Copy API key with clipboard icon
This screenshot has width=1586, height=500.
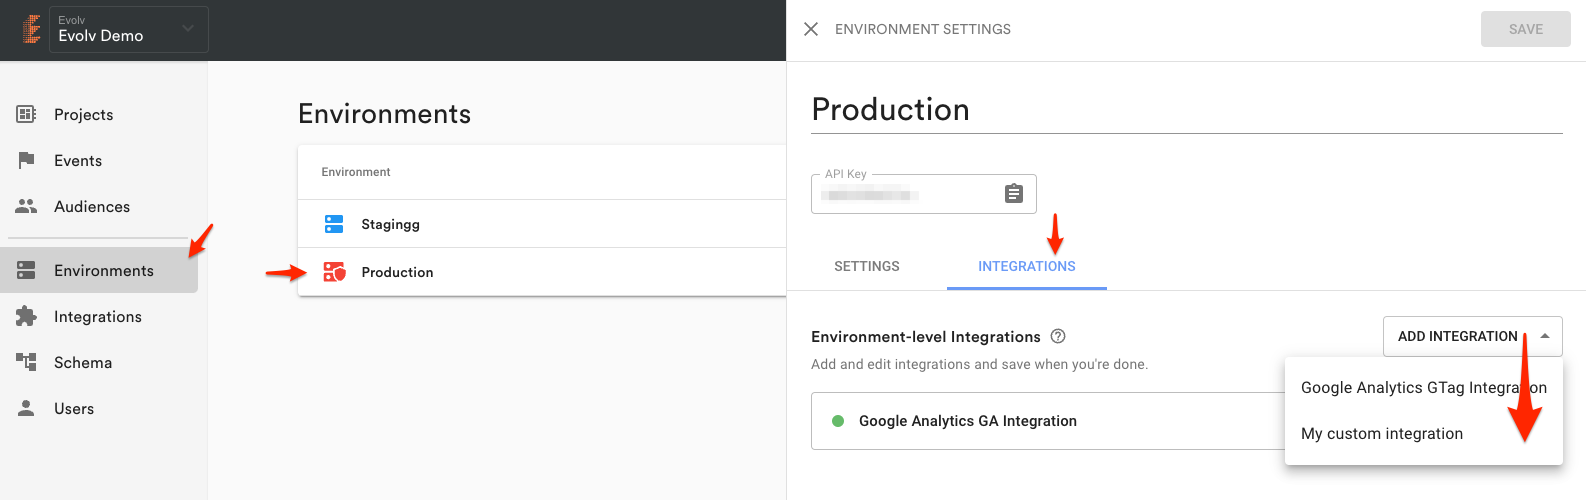pos(1013,194)
